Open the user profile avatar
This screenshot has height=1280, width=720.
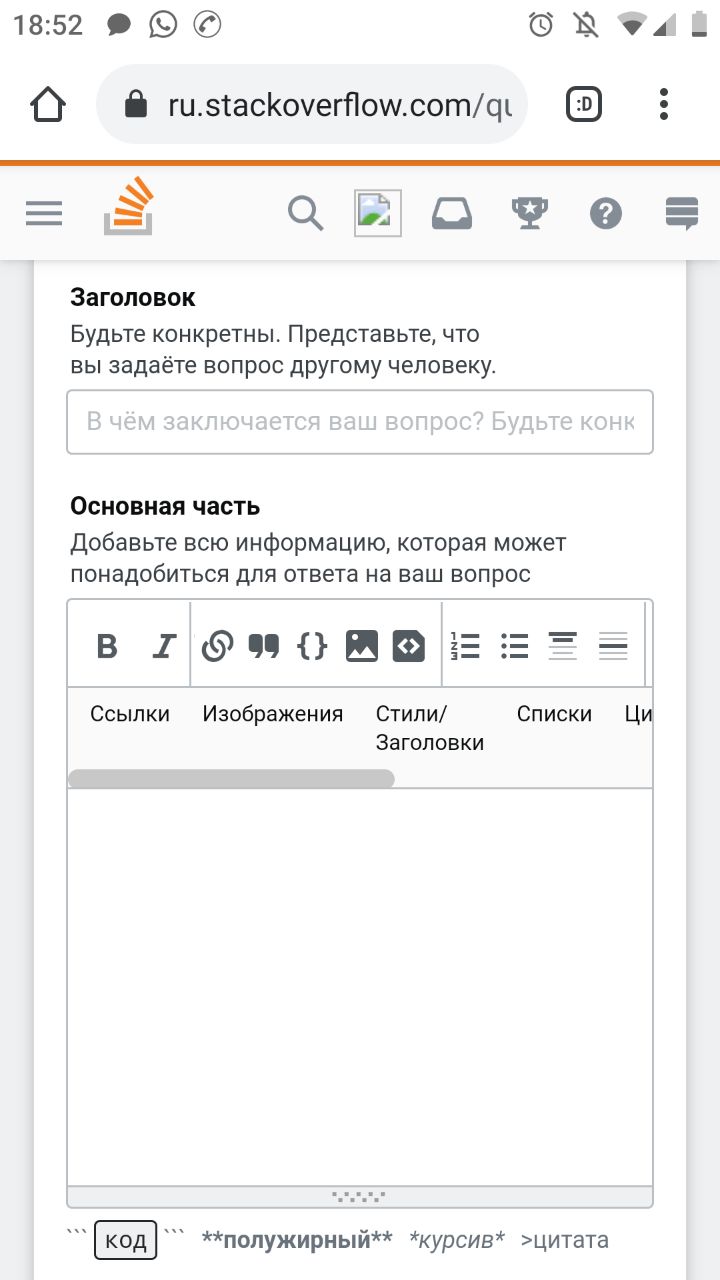pyautogui.click(x=378, y=213)
